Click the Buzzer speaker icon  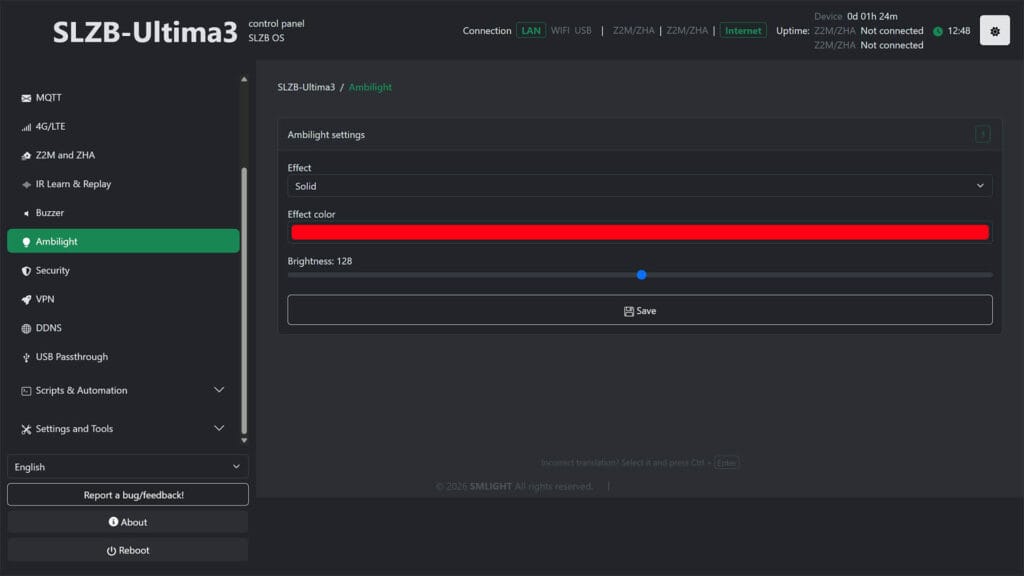(x=26, y=213)
